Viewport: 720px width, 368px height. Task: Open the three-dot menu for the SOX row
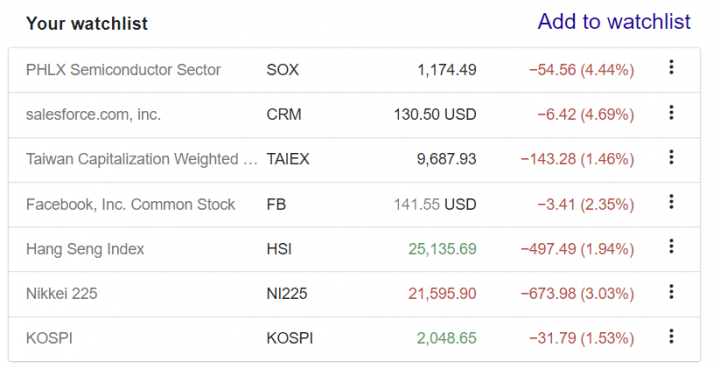tap(671, 68)
